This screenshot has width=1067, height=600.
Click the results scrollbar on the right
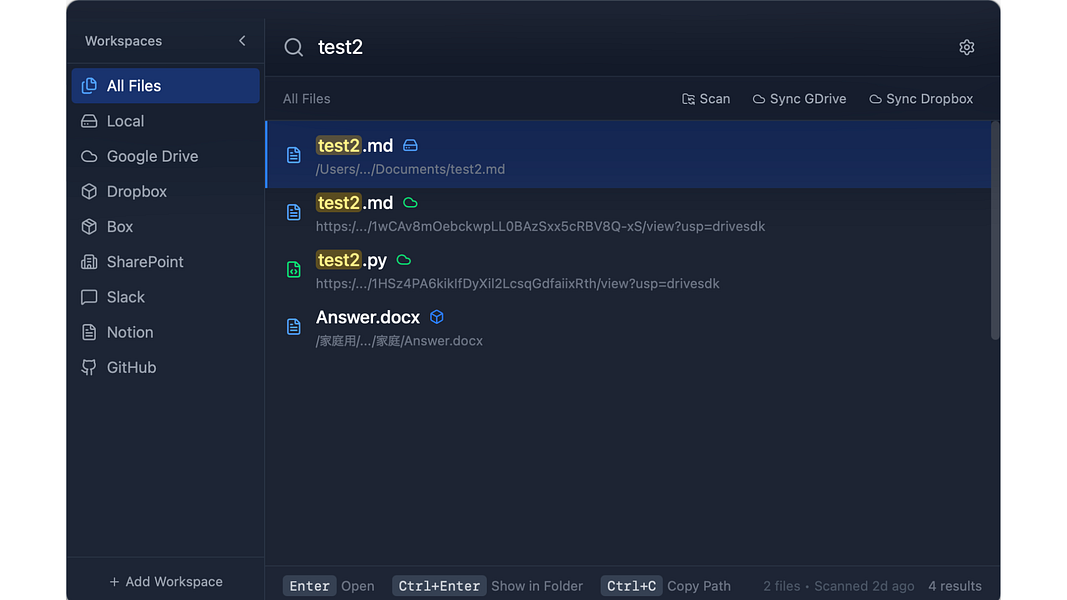994,220
